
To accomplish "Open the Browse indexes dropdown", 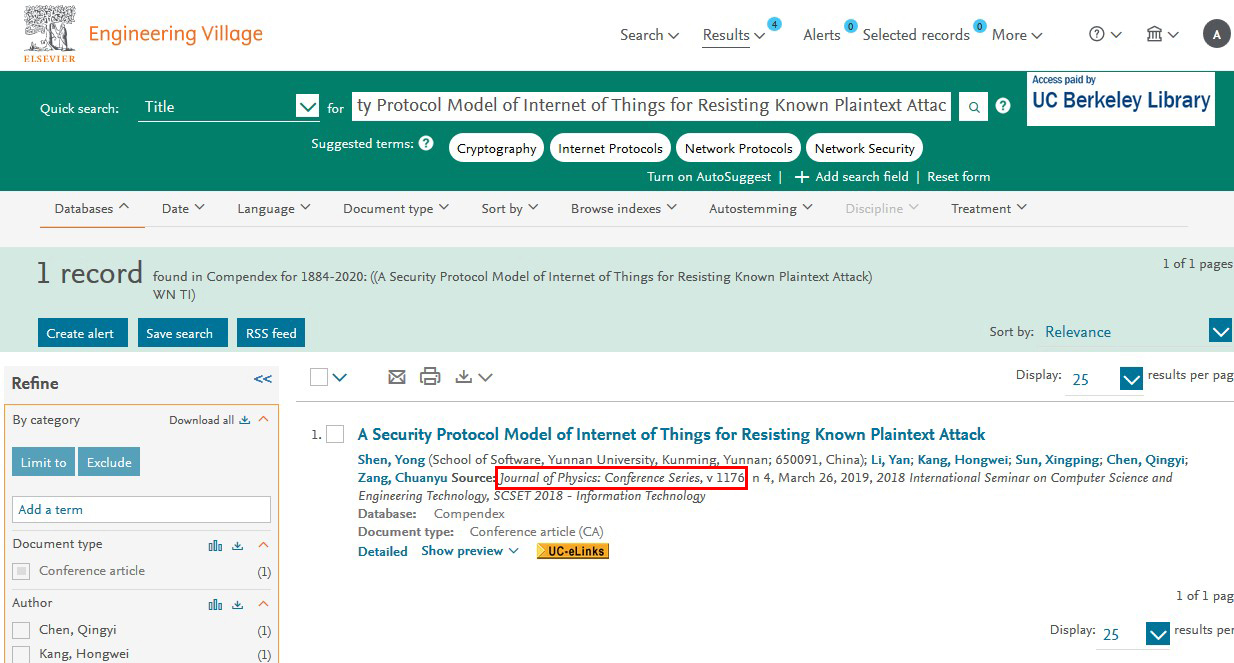I will tap(624, 209).
